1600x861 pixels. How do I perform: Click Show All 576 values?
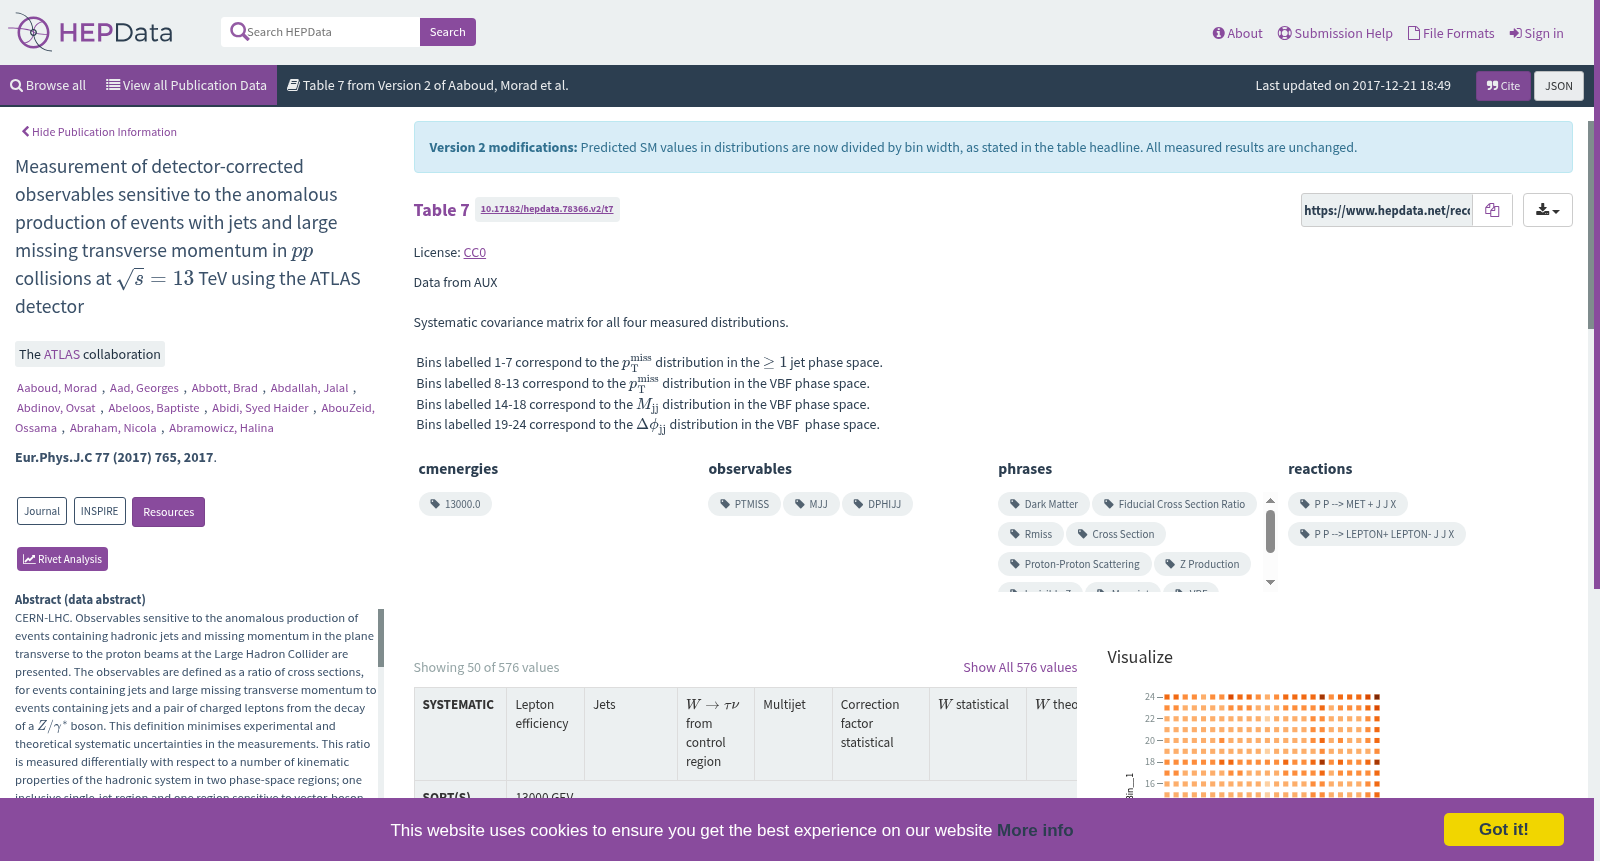1020,667
